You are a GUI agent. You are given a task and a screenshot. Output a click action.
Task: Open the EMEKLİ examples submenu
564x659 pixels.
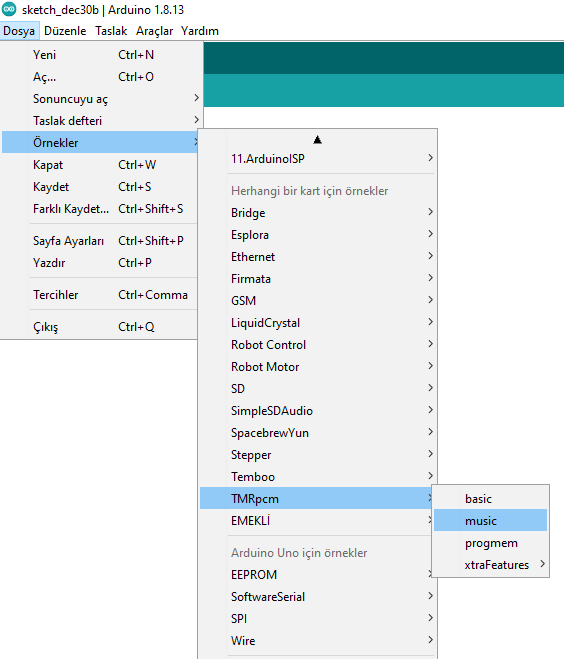316,521
